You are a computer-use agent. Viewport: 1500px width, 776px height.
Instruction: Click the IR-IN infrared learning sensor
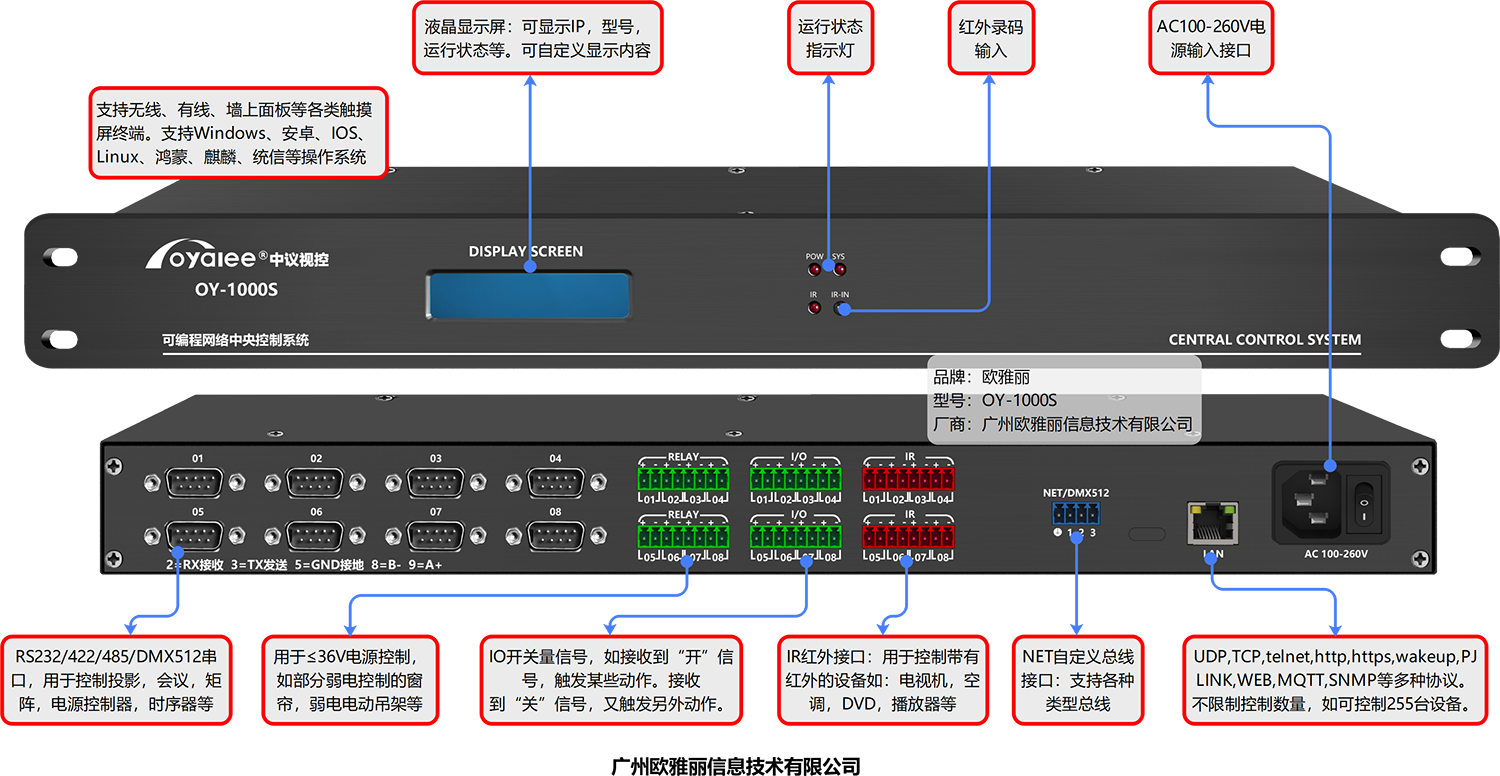coord(840,308)
